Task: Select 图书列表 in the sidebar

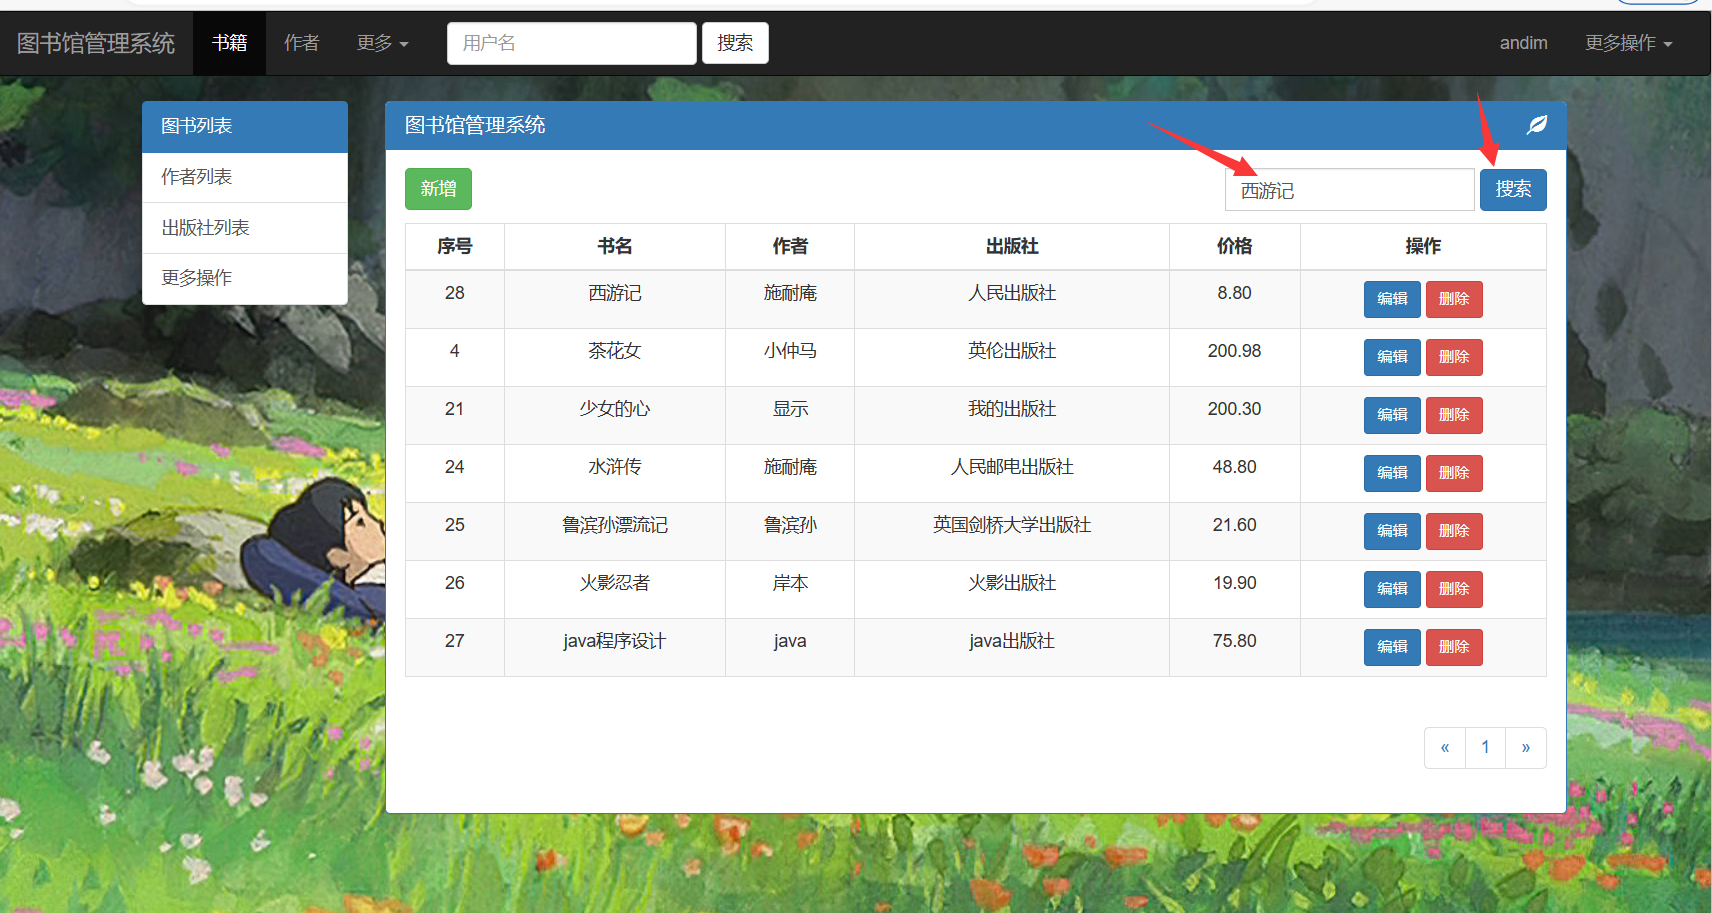Action: coord(245,126)
